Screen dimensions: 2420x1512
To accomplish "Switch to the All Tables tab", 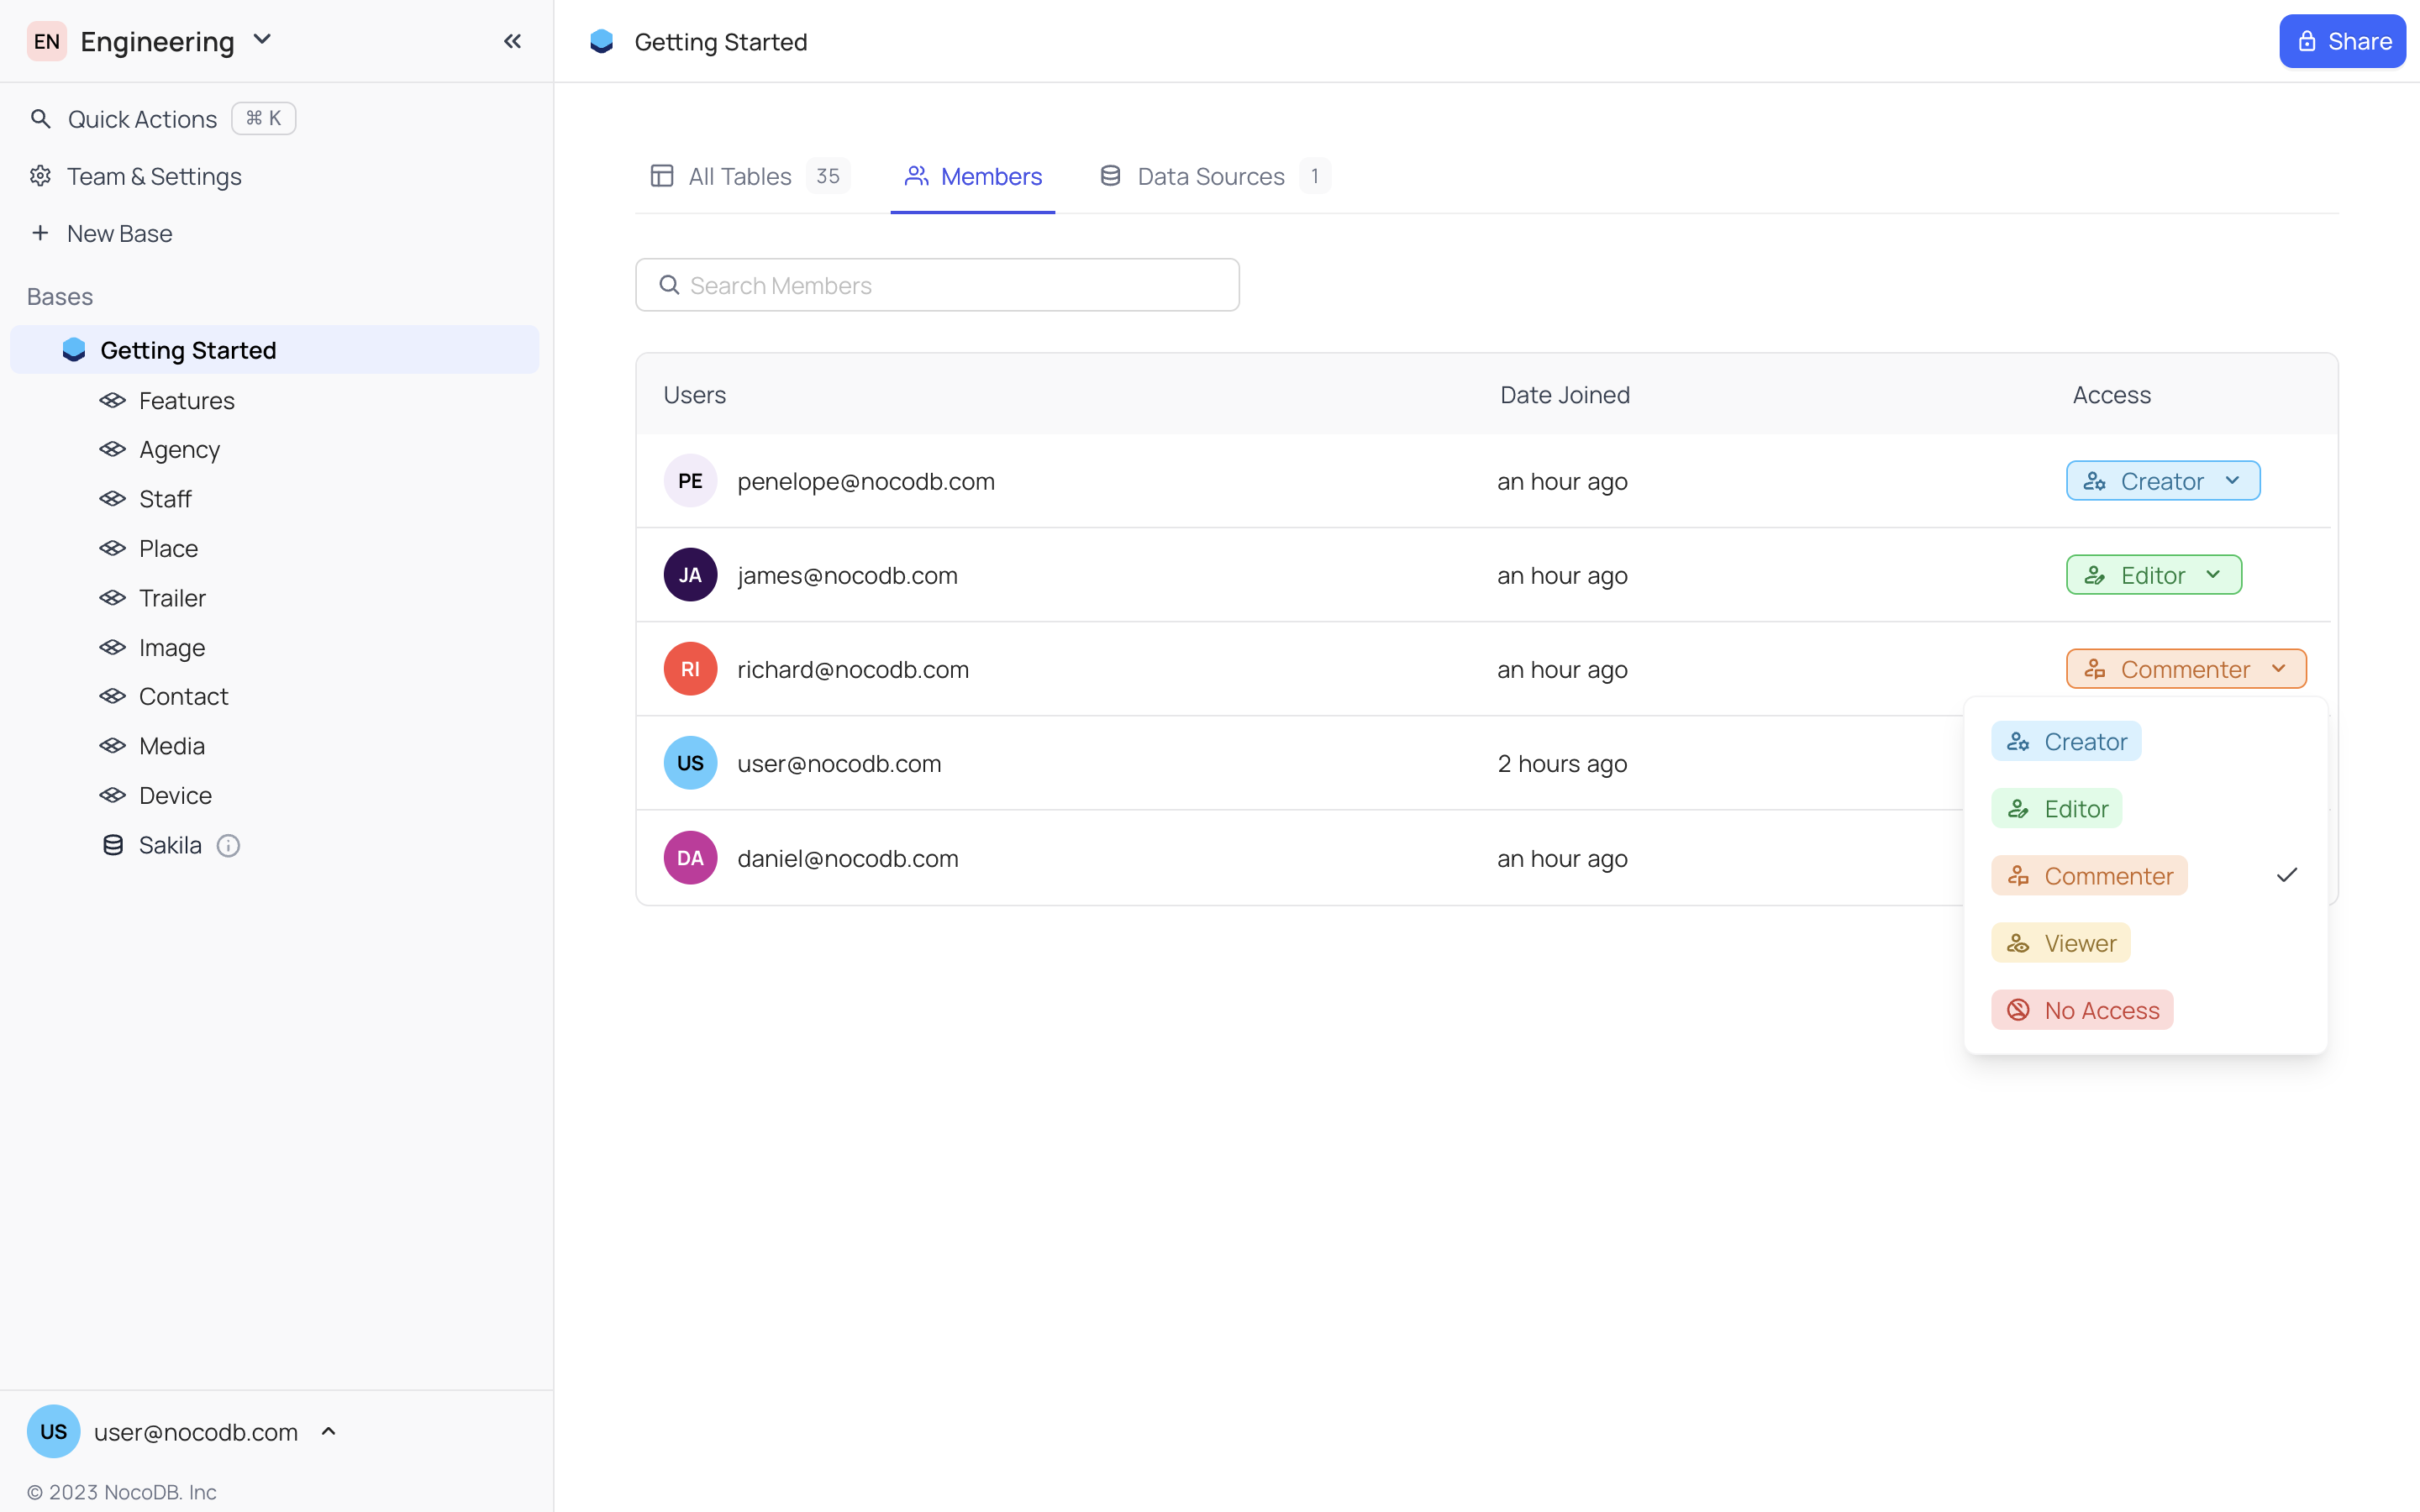I will click(740, 176).
